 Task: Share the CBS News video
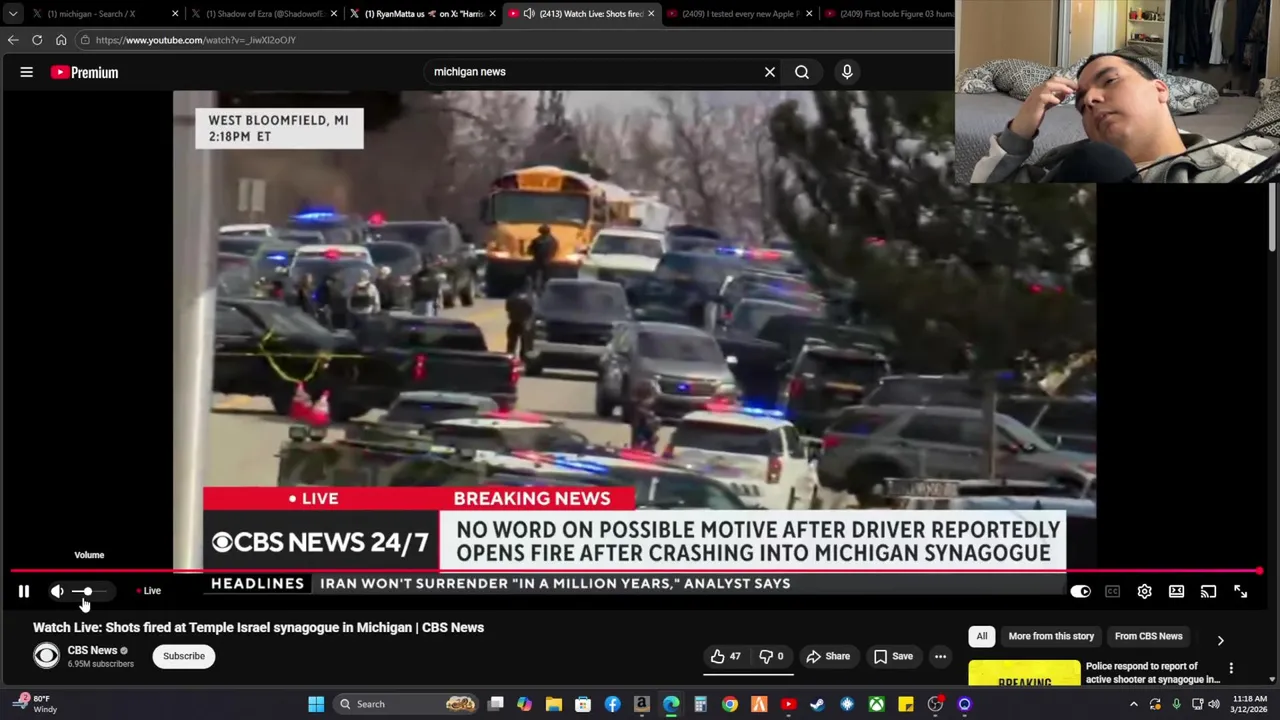828,656
